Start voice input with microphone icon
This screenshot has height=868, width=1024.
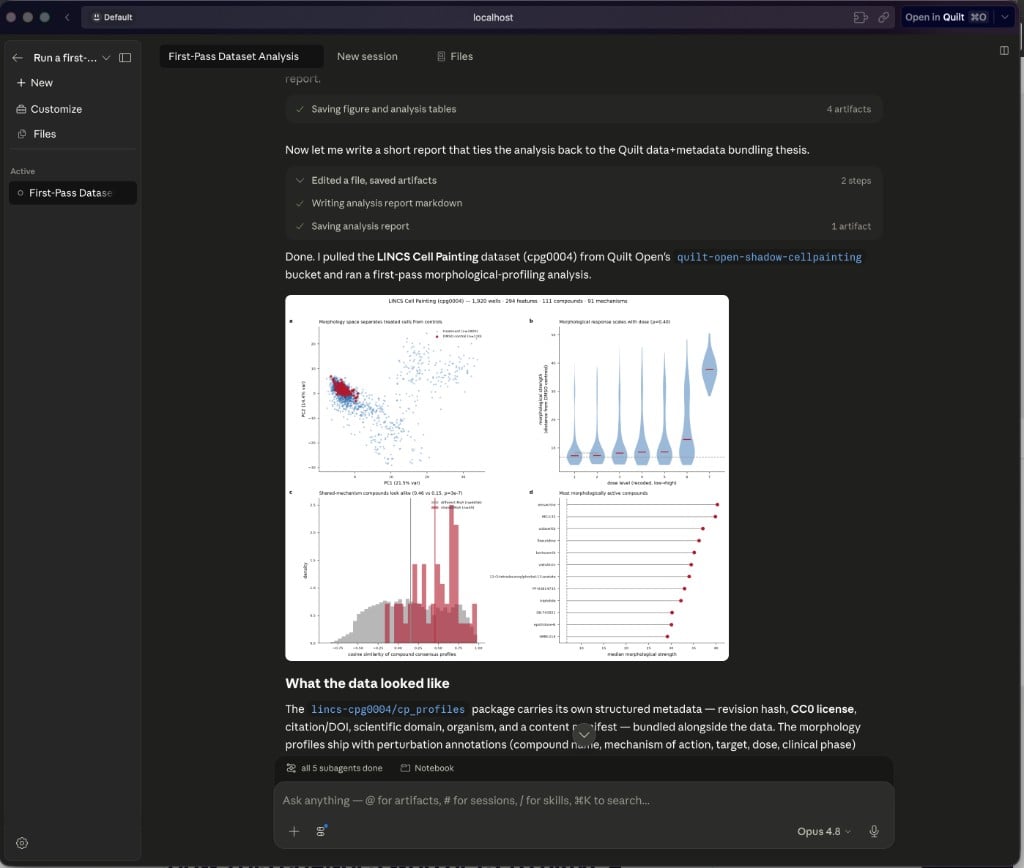tap(874, 831)
